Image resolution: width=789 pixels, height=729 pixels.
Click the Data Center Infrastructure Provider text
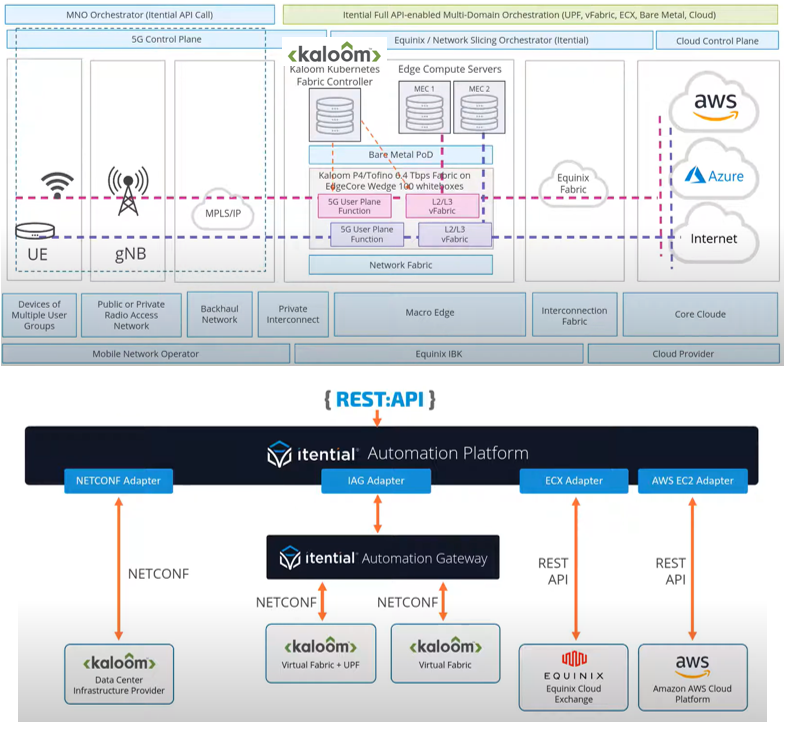119,685
